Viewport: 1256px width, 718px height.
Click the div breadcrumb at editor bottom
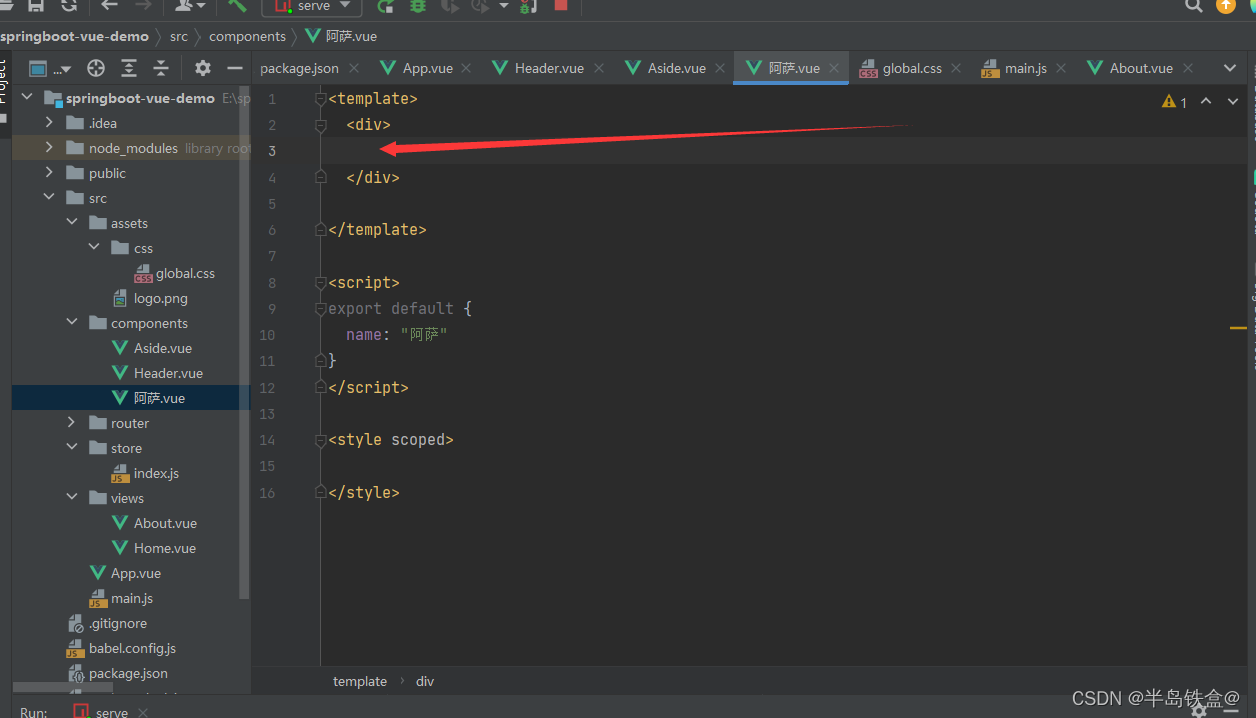[x=425, y=681]
